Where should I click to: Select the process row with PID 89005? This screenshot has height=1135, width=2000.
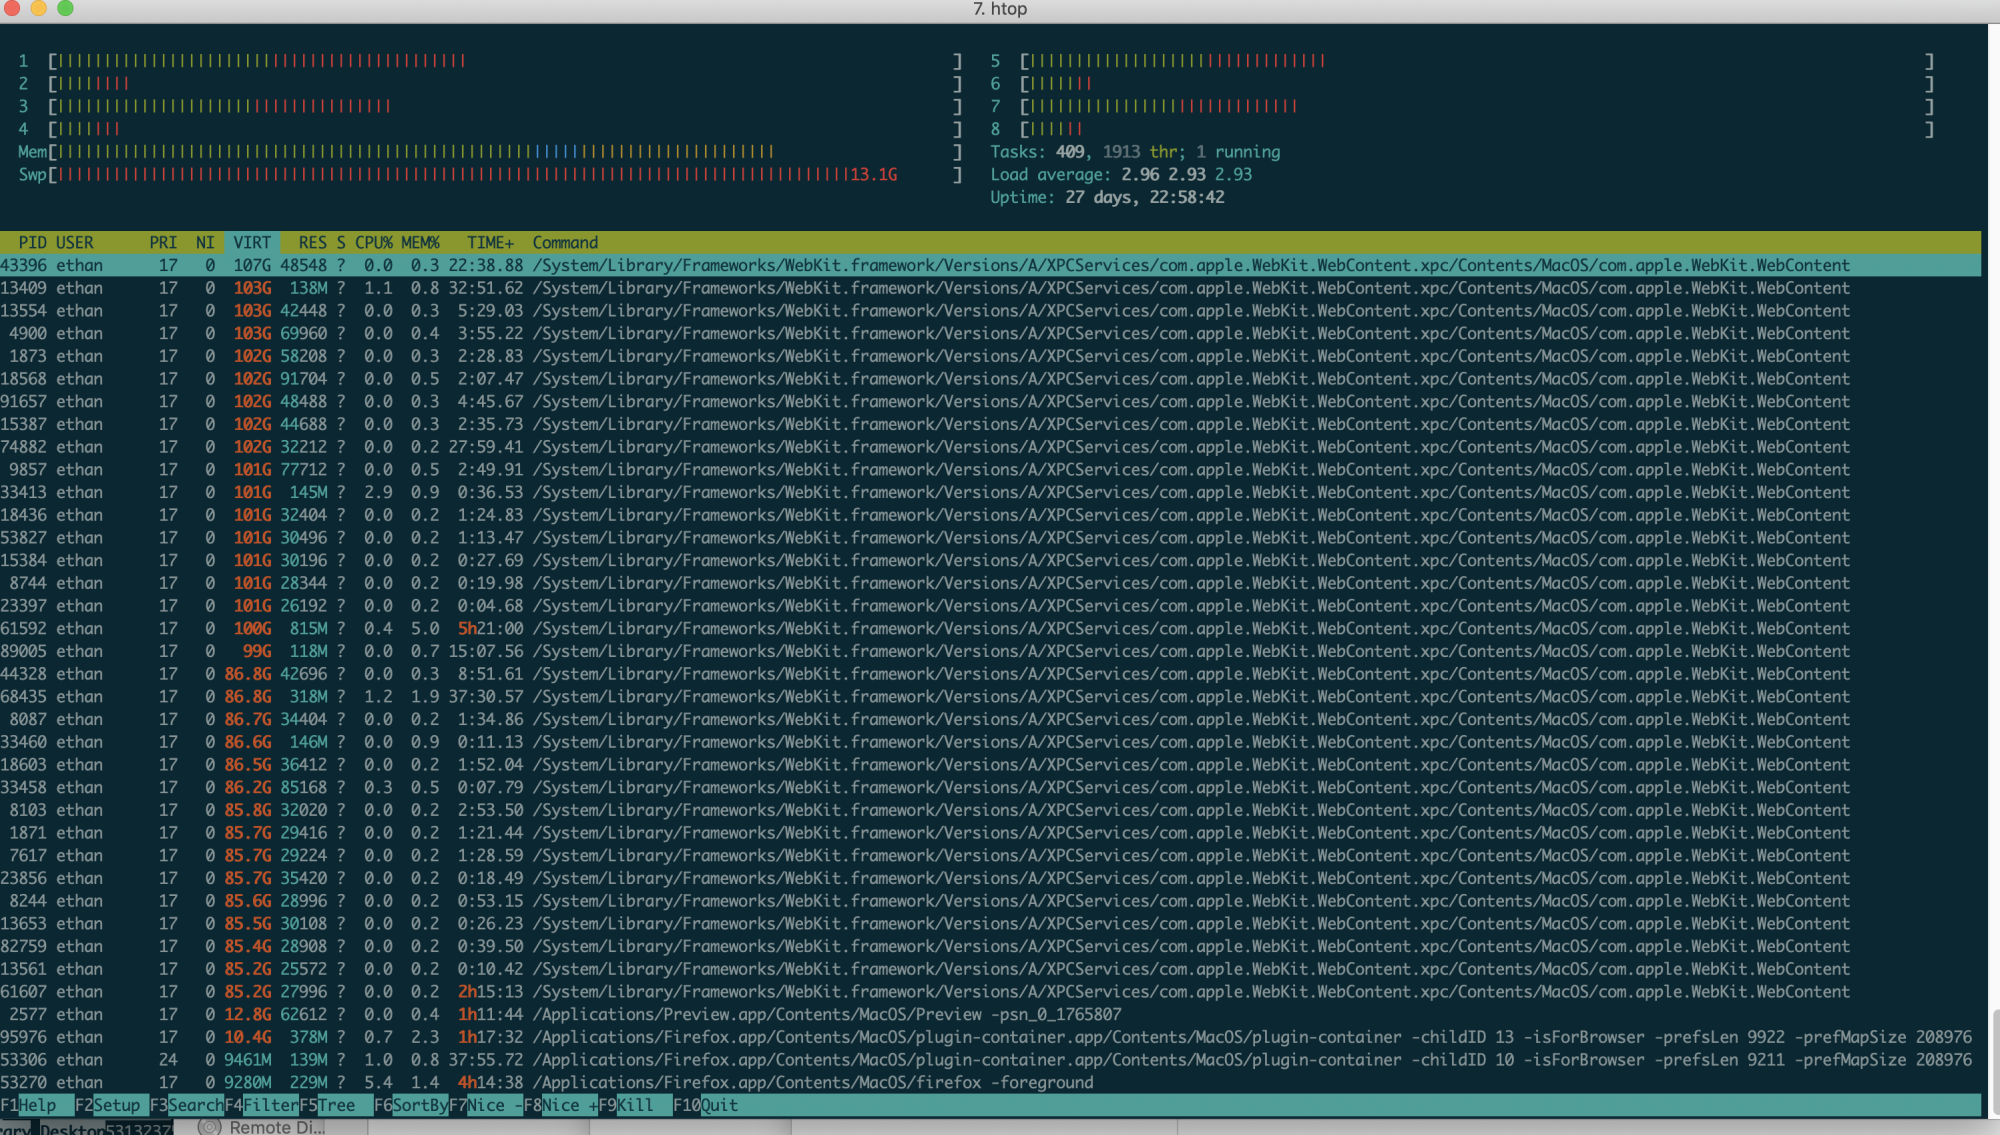pyautogui.click(x=990, y=651)
